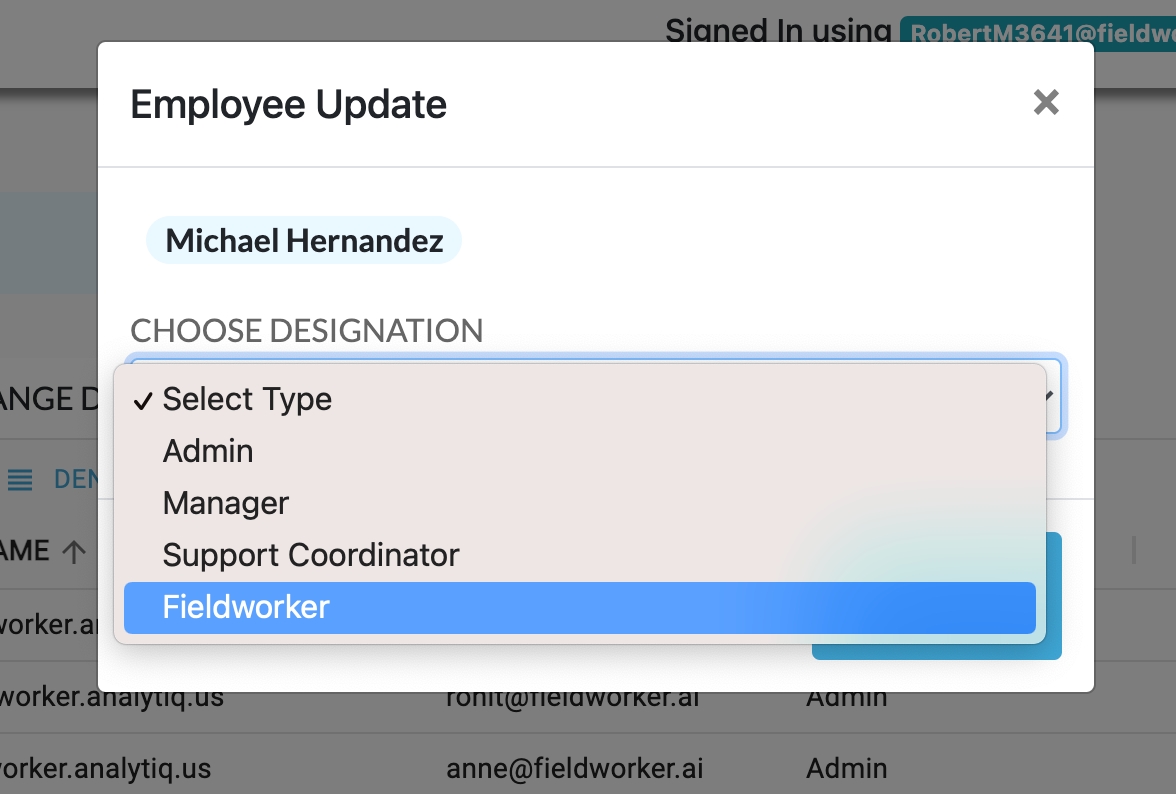This screenshot has width=1176, height=794.
Task: Click the checked Select Type option
Action: [x=247, y=399]
